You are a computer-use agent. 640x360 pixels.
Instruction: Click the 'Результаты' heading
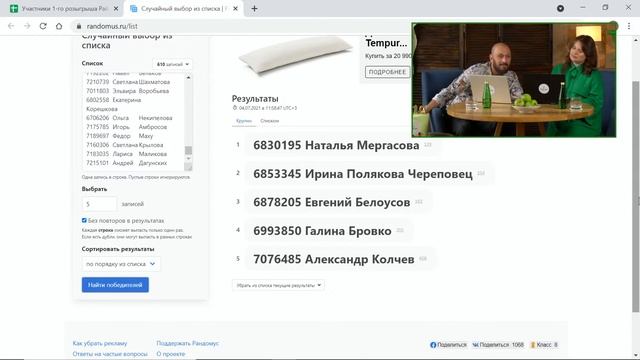coord(255,98)
